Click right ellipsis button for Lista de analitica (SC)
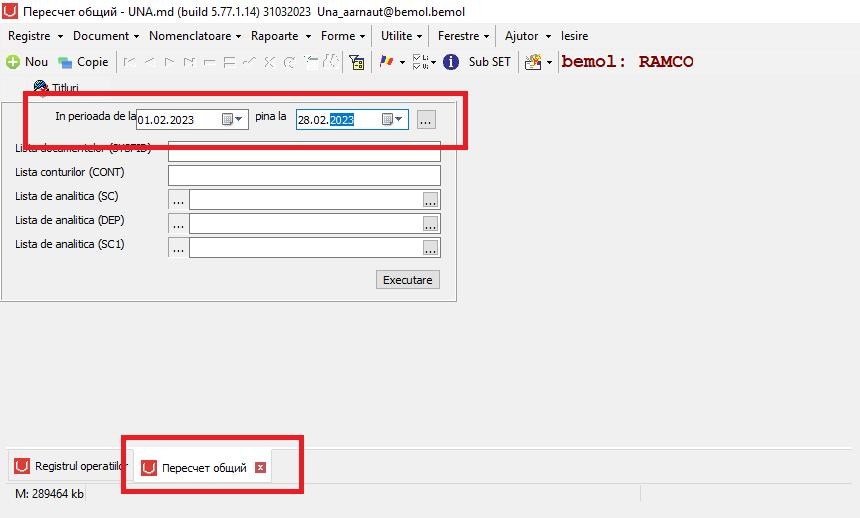The image size is (860, 518). [x=431, y=200]
